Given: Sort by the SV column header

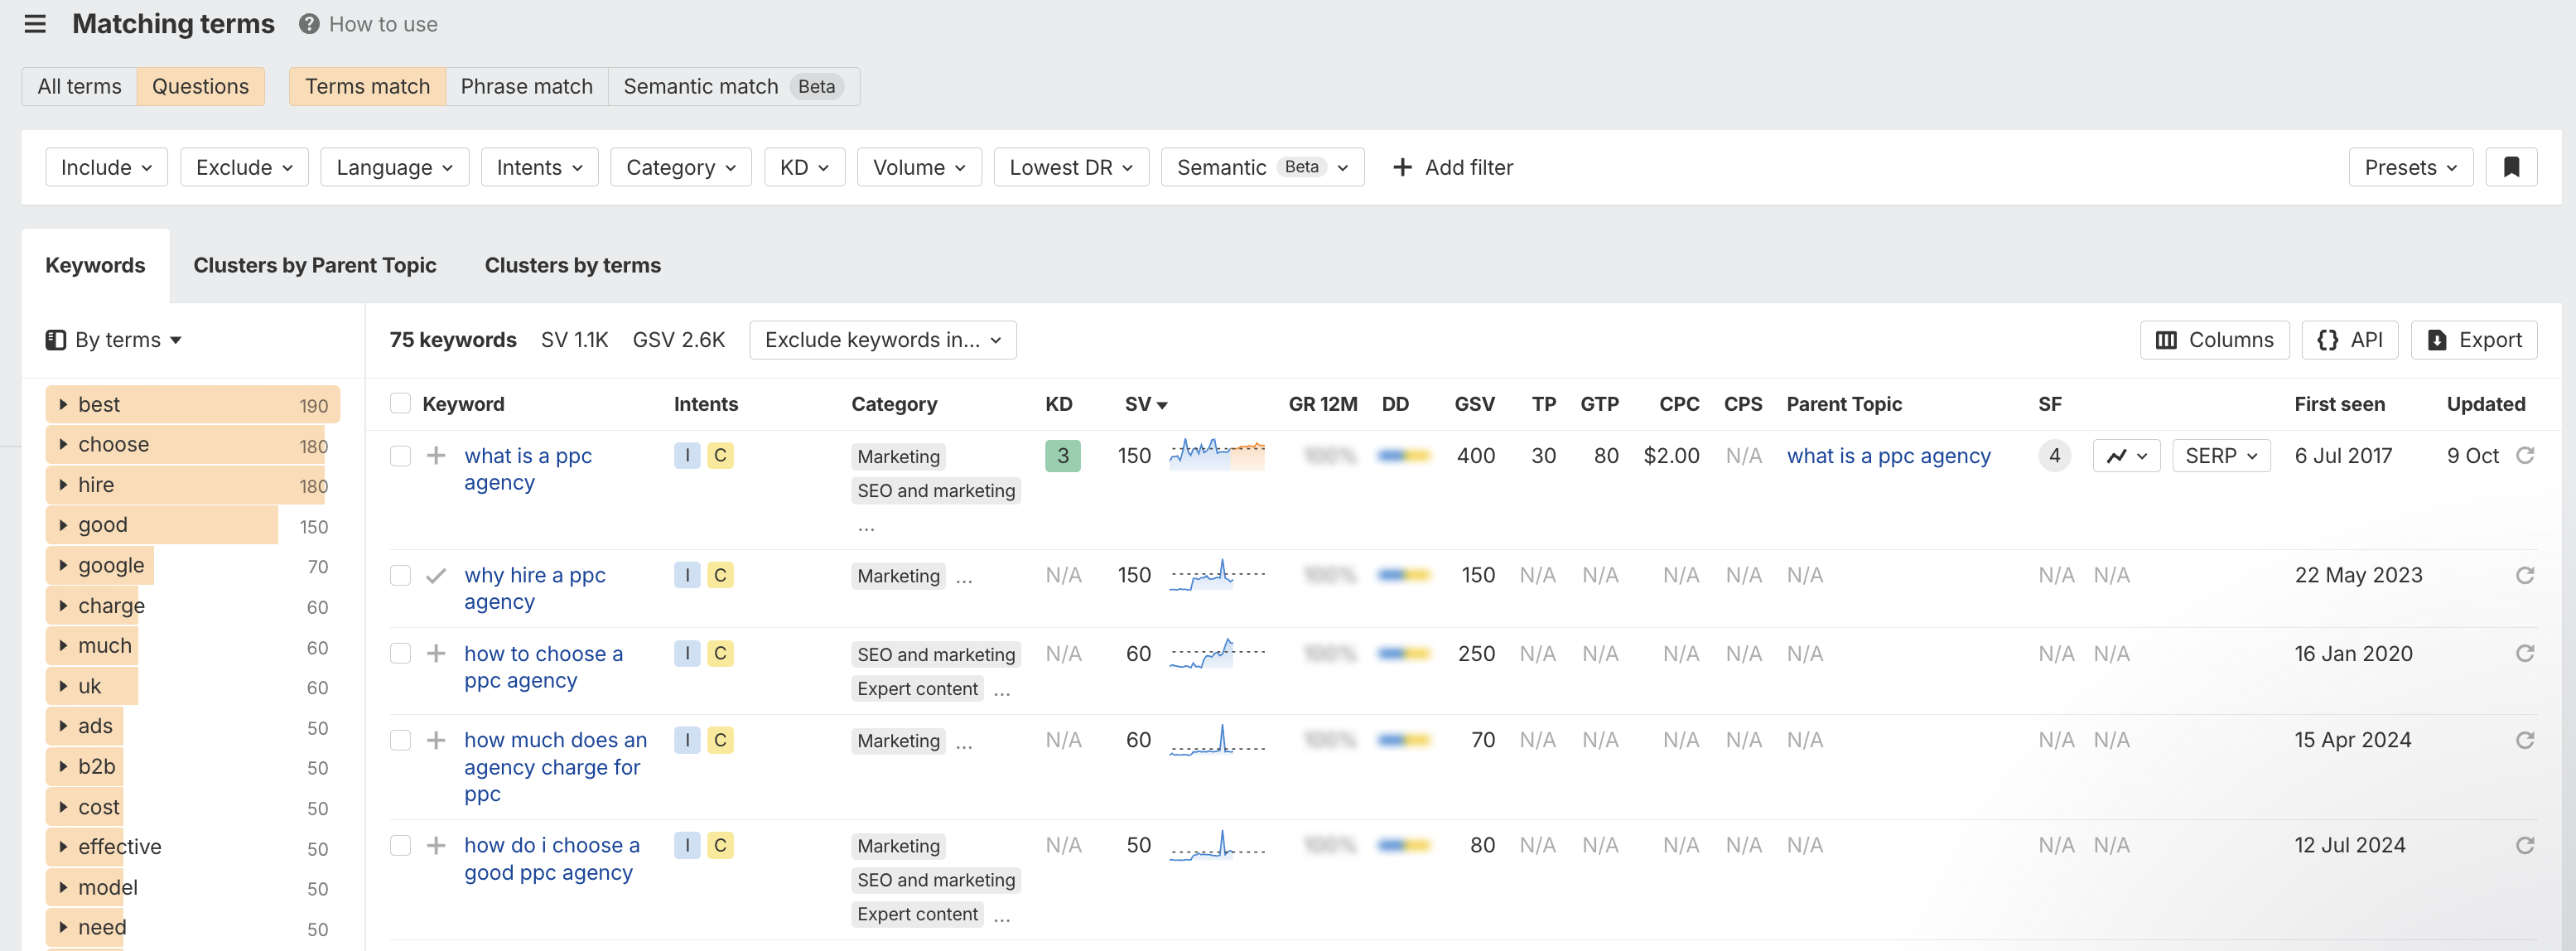Looking at the screenshot, I should click(x=1146, y=404).
